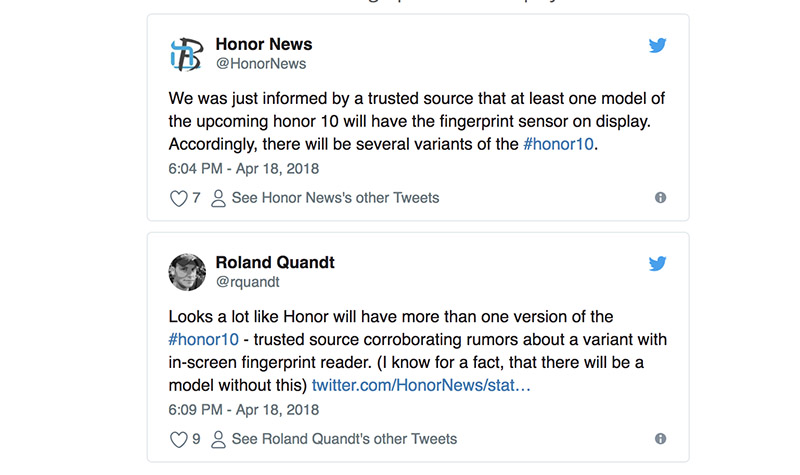Click the Honor News display name
Screen dimensions: 800x475
264,44
